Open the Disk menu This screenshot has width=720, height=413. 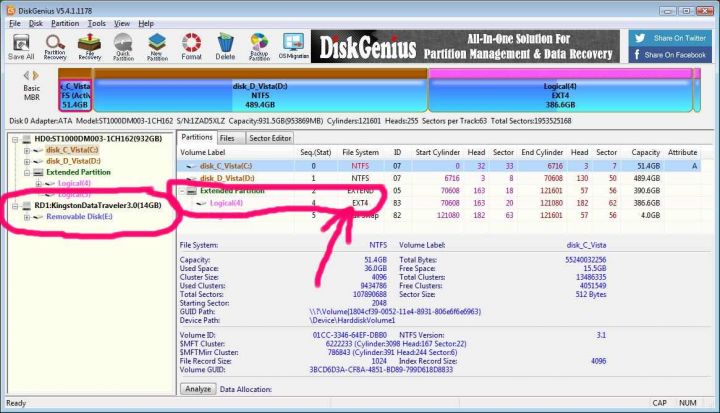(35, 23)
